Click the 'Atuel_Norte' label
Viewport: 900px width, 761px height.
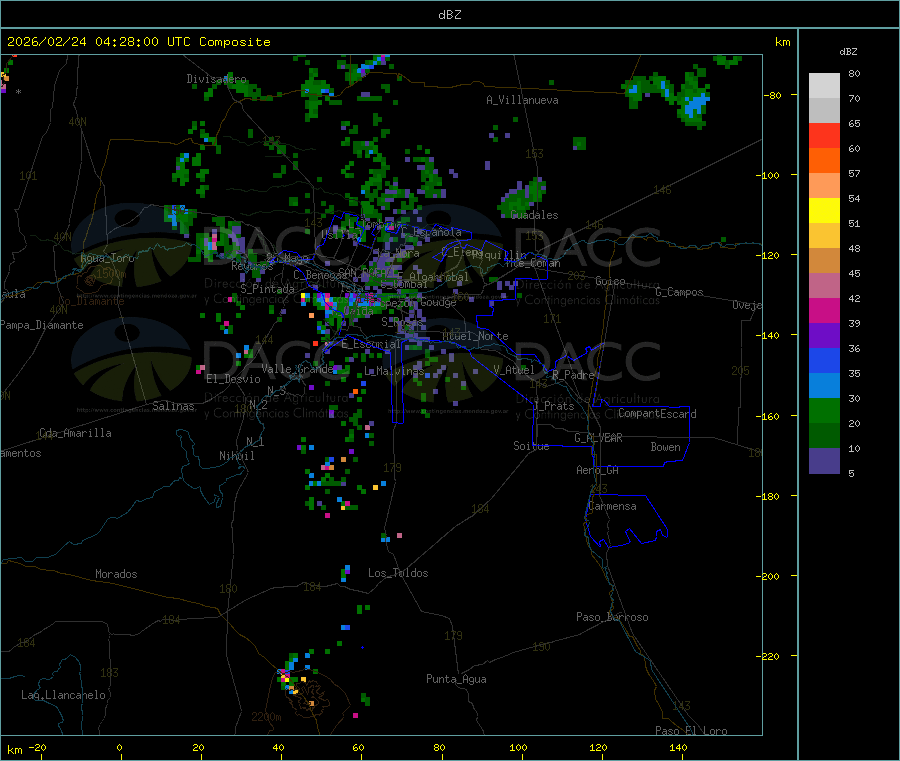click(475, 336)
